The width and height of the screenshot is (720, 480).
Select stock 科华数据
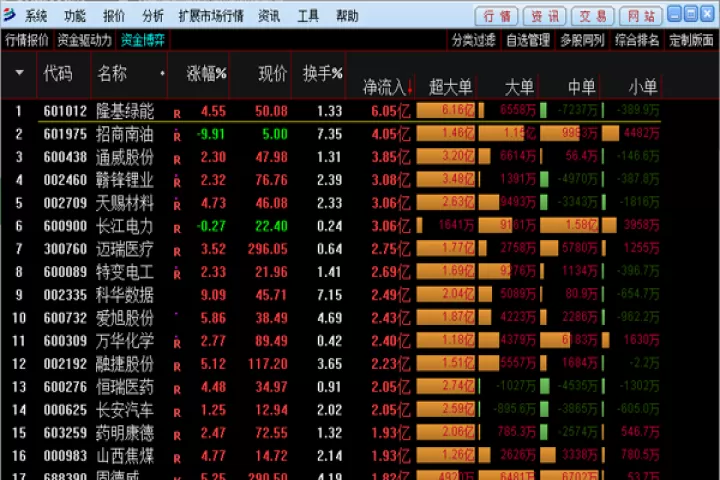125,295
